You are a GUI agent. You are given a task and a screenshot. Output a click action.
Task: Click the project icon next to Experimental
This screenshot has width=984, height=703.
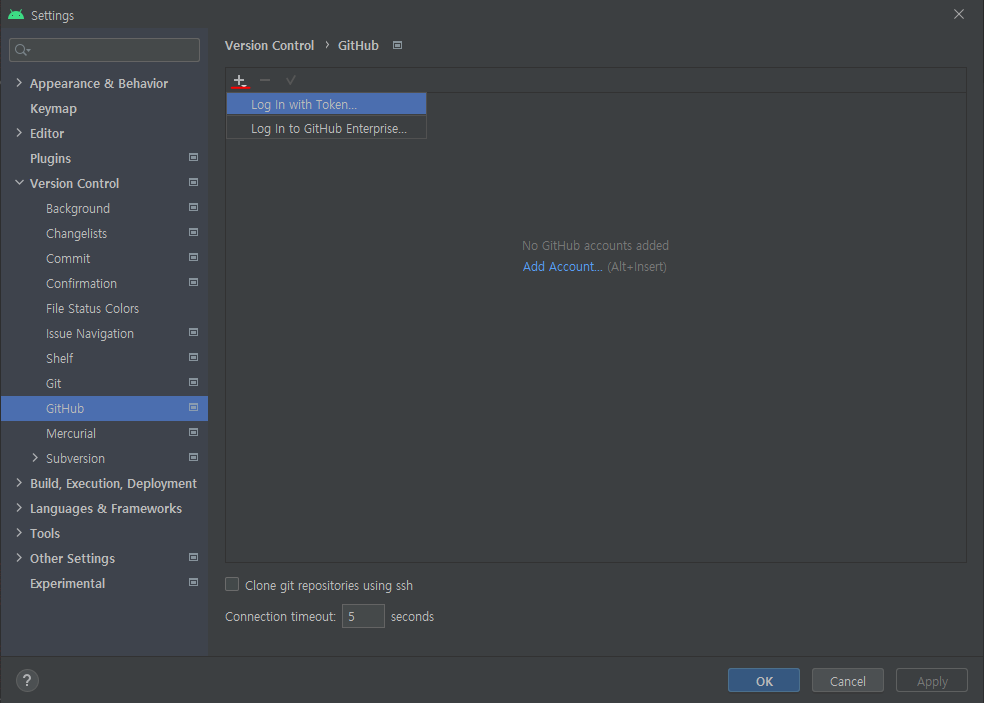[193, 582]
